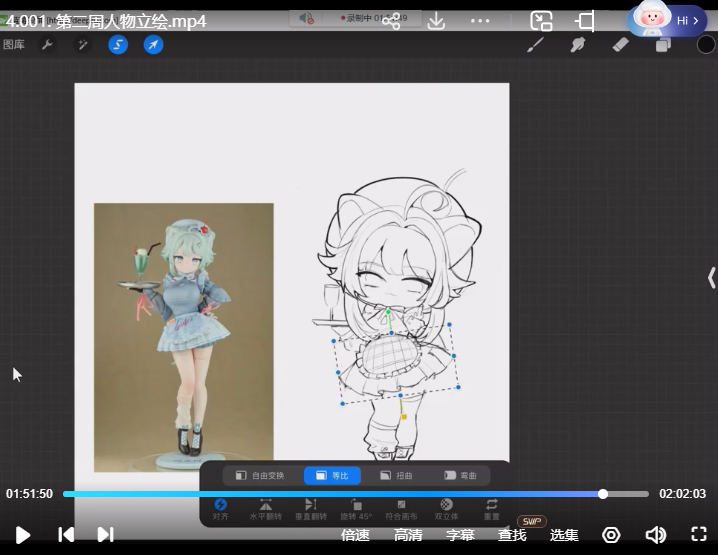718x555 pixels.
Task: Open the Procreate layers panel icon
Action: (663, 45)
